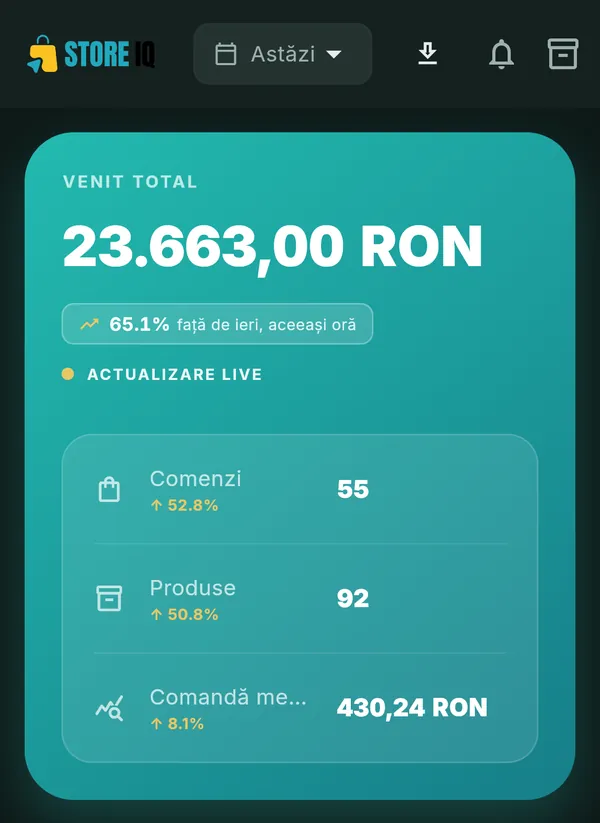Select the Comenzi 52.8% change
The height and width of the screenshot is (823, 600).
click(184, 505)
